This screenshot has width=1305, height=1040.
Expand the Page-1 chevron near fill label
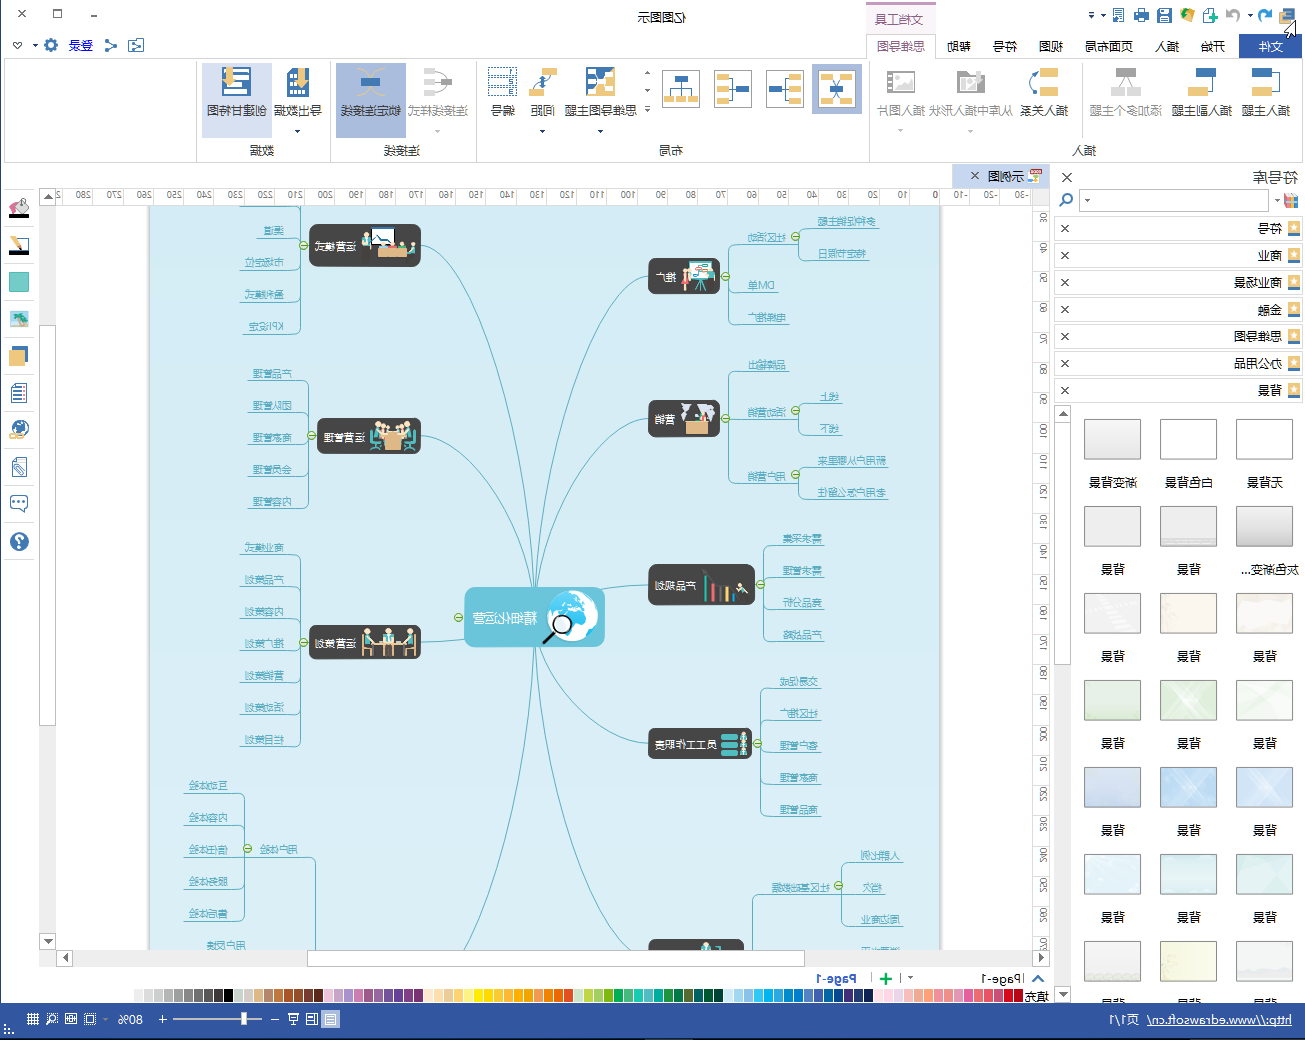click(1038, 978)
